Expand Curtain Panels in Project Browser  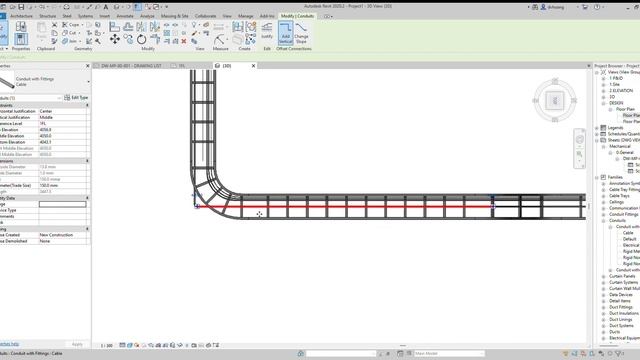[604, 276]
